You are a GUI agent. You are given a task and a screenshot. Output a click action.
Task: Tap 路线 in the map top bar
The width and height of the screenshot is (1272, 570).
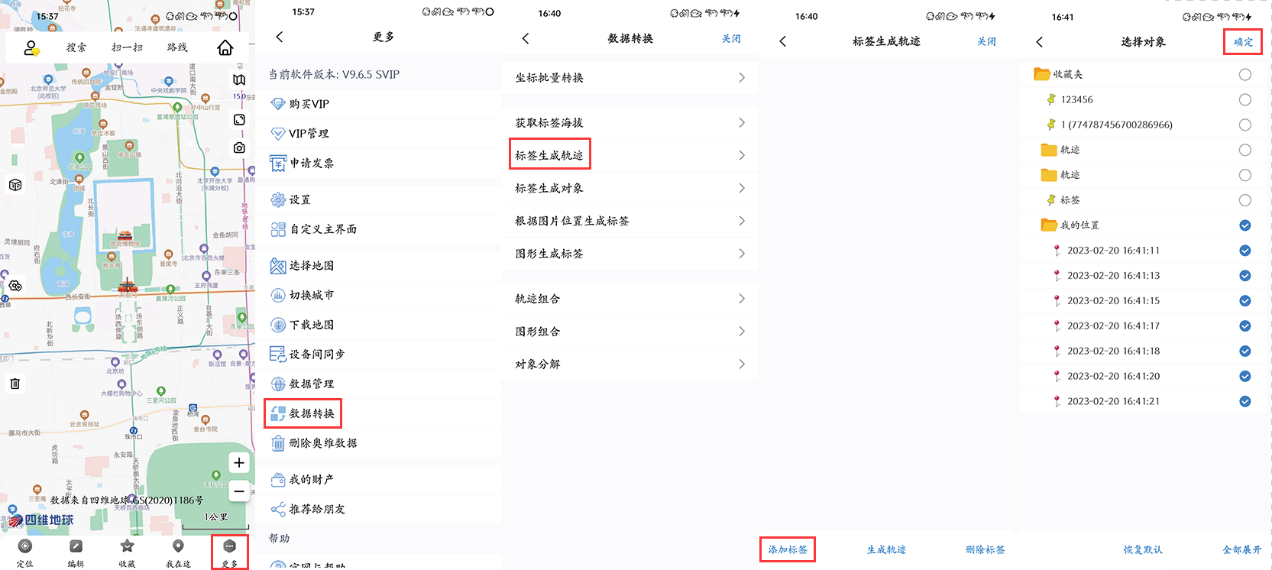point(177,47)
